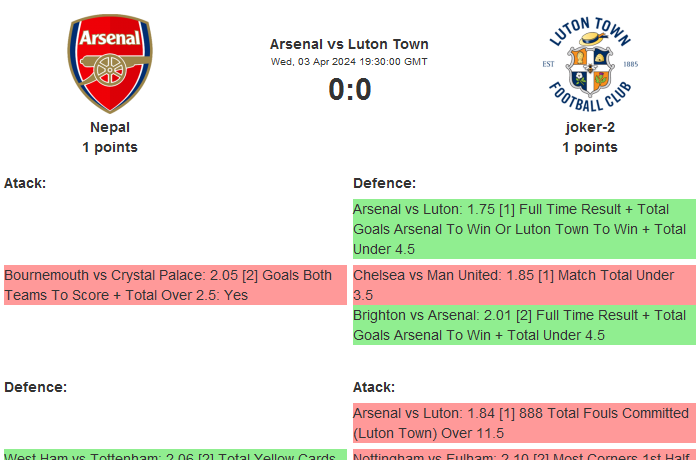This screenshot has width=700, height=460.
Task: Select the Arsenal vs Luton Town title
Action: [349, 44]
